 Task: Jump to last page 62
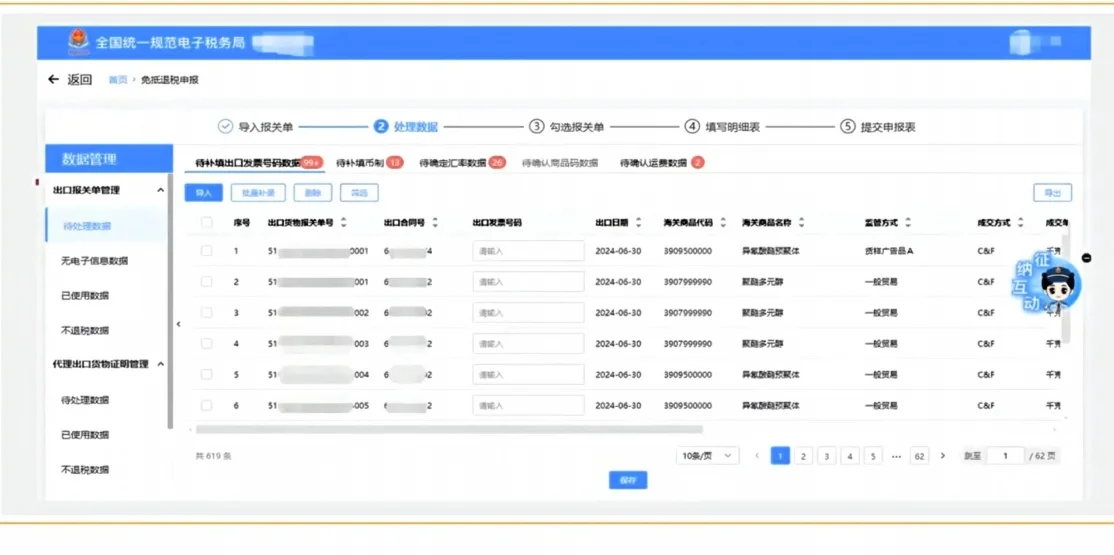919,456
